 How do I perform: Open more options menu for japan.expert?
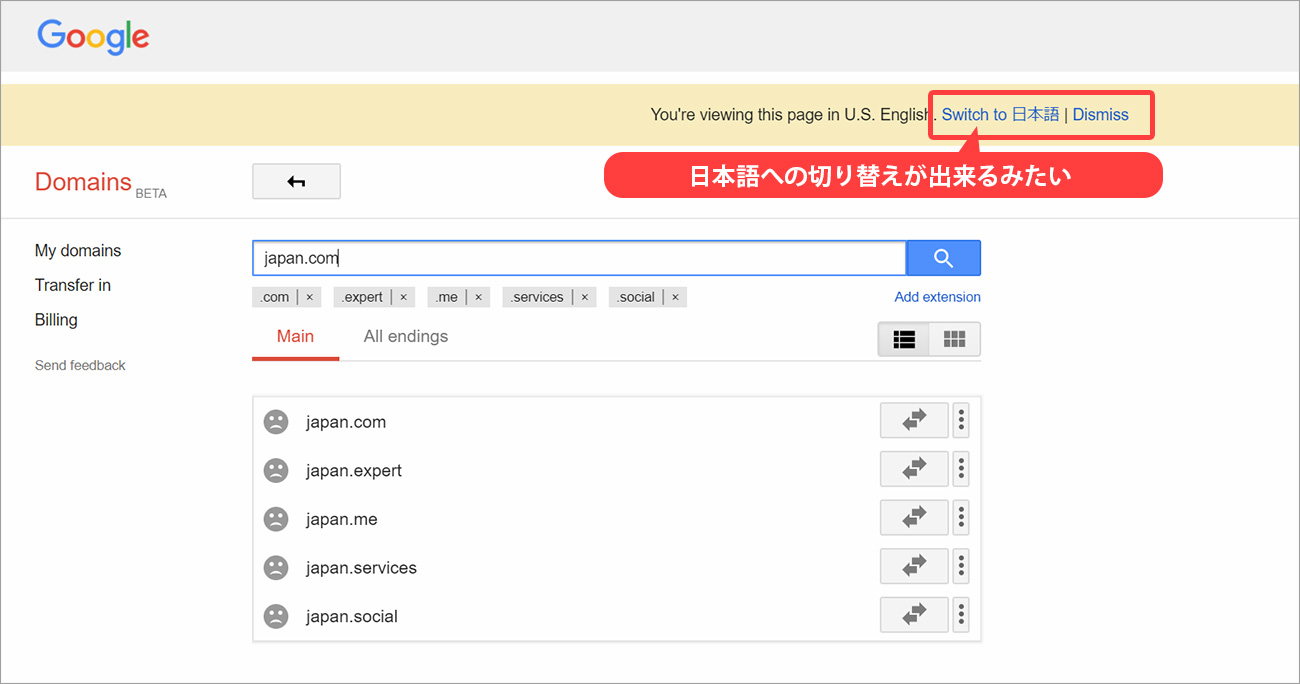tap(961, 469)
